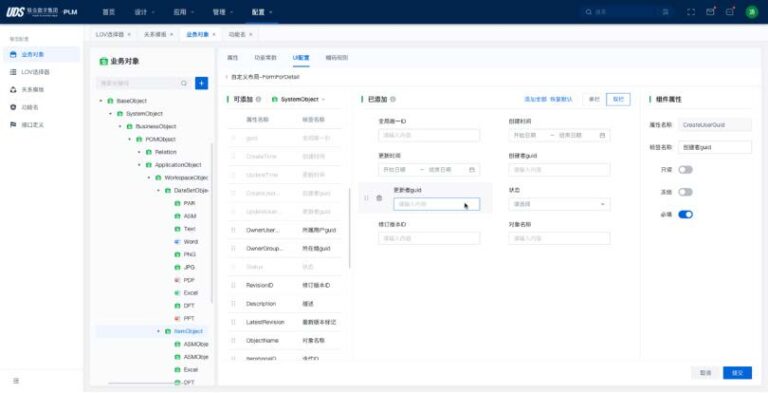Click the UDS logo in the header
This screenshot has height=393, width=768.
coord(15,12)
